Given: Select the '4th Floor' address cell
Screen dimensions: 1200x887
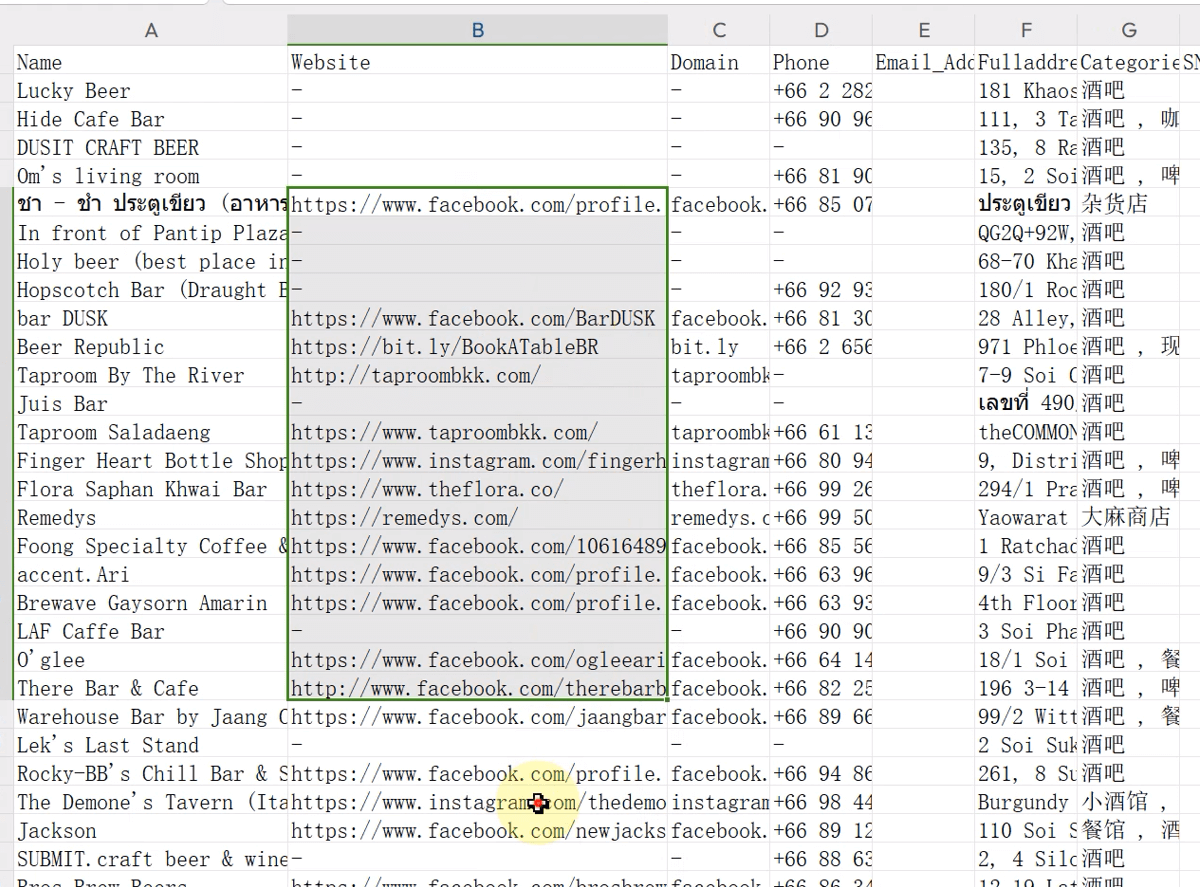Looking at the screenshot, I should 1027,604.
